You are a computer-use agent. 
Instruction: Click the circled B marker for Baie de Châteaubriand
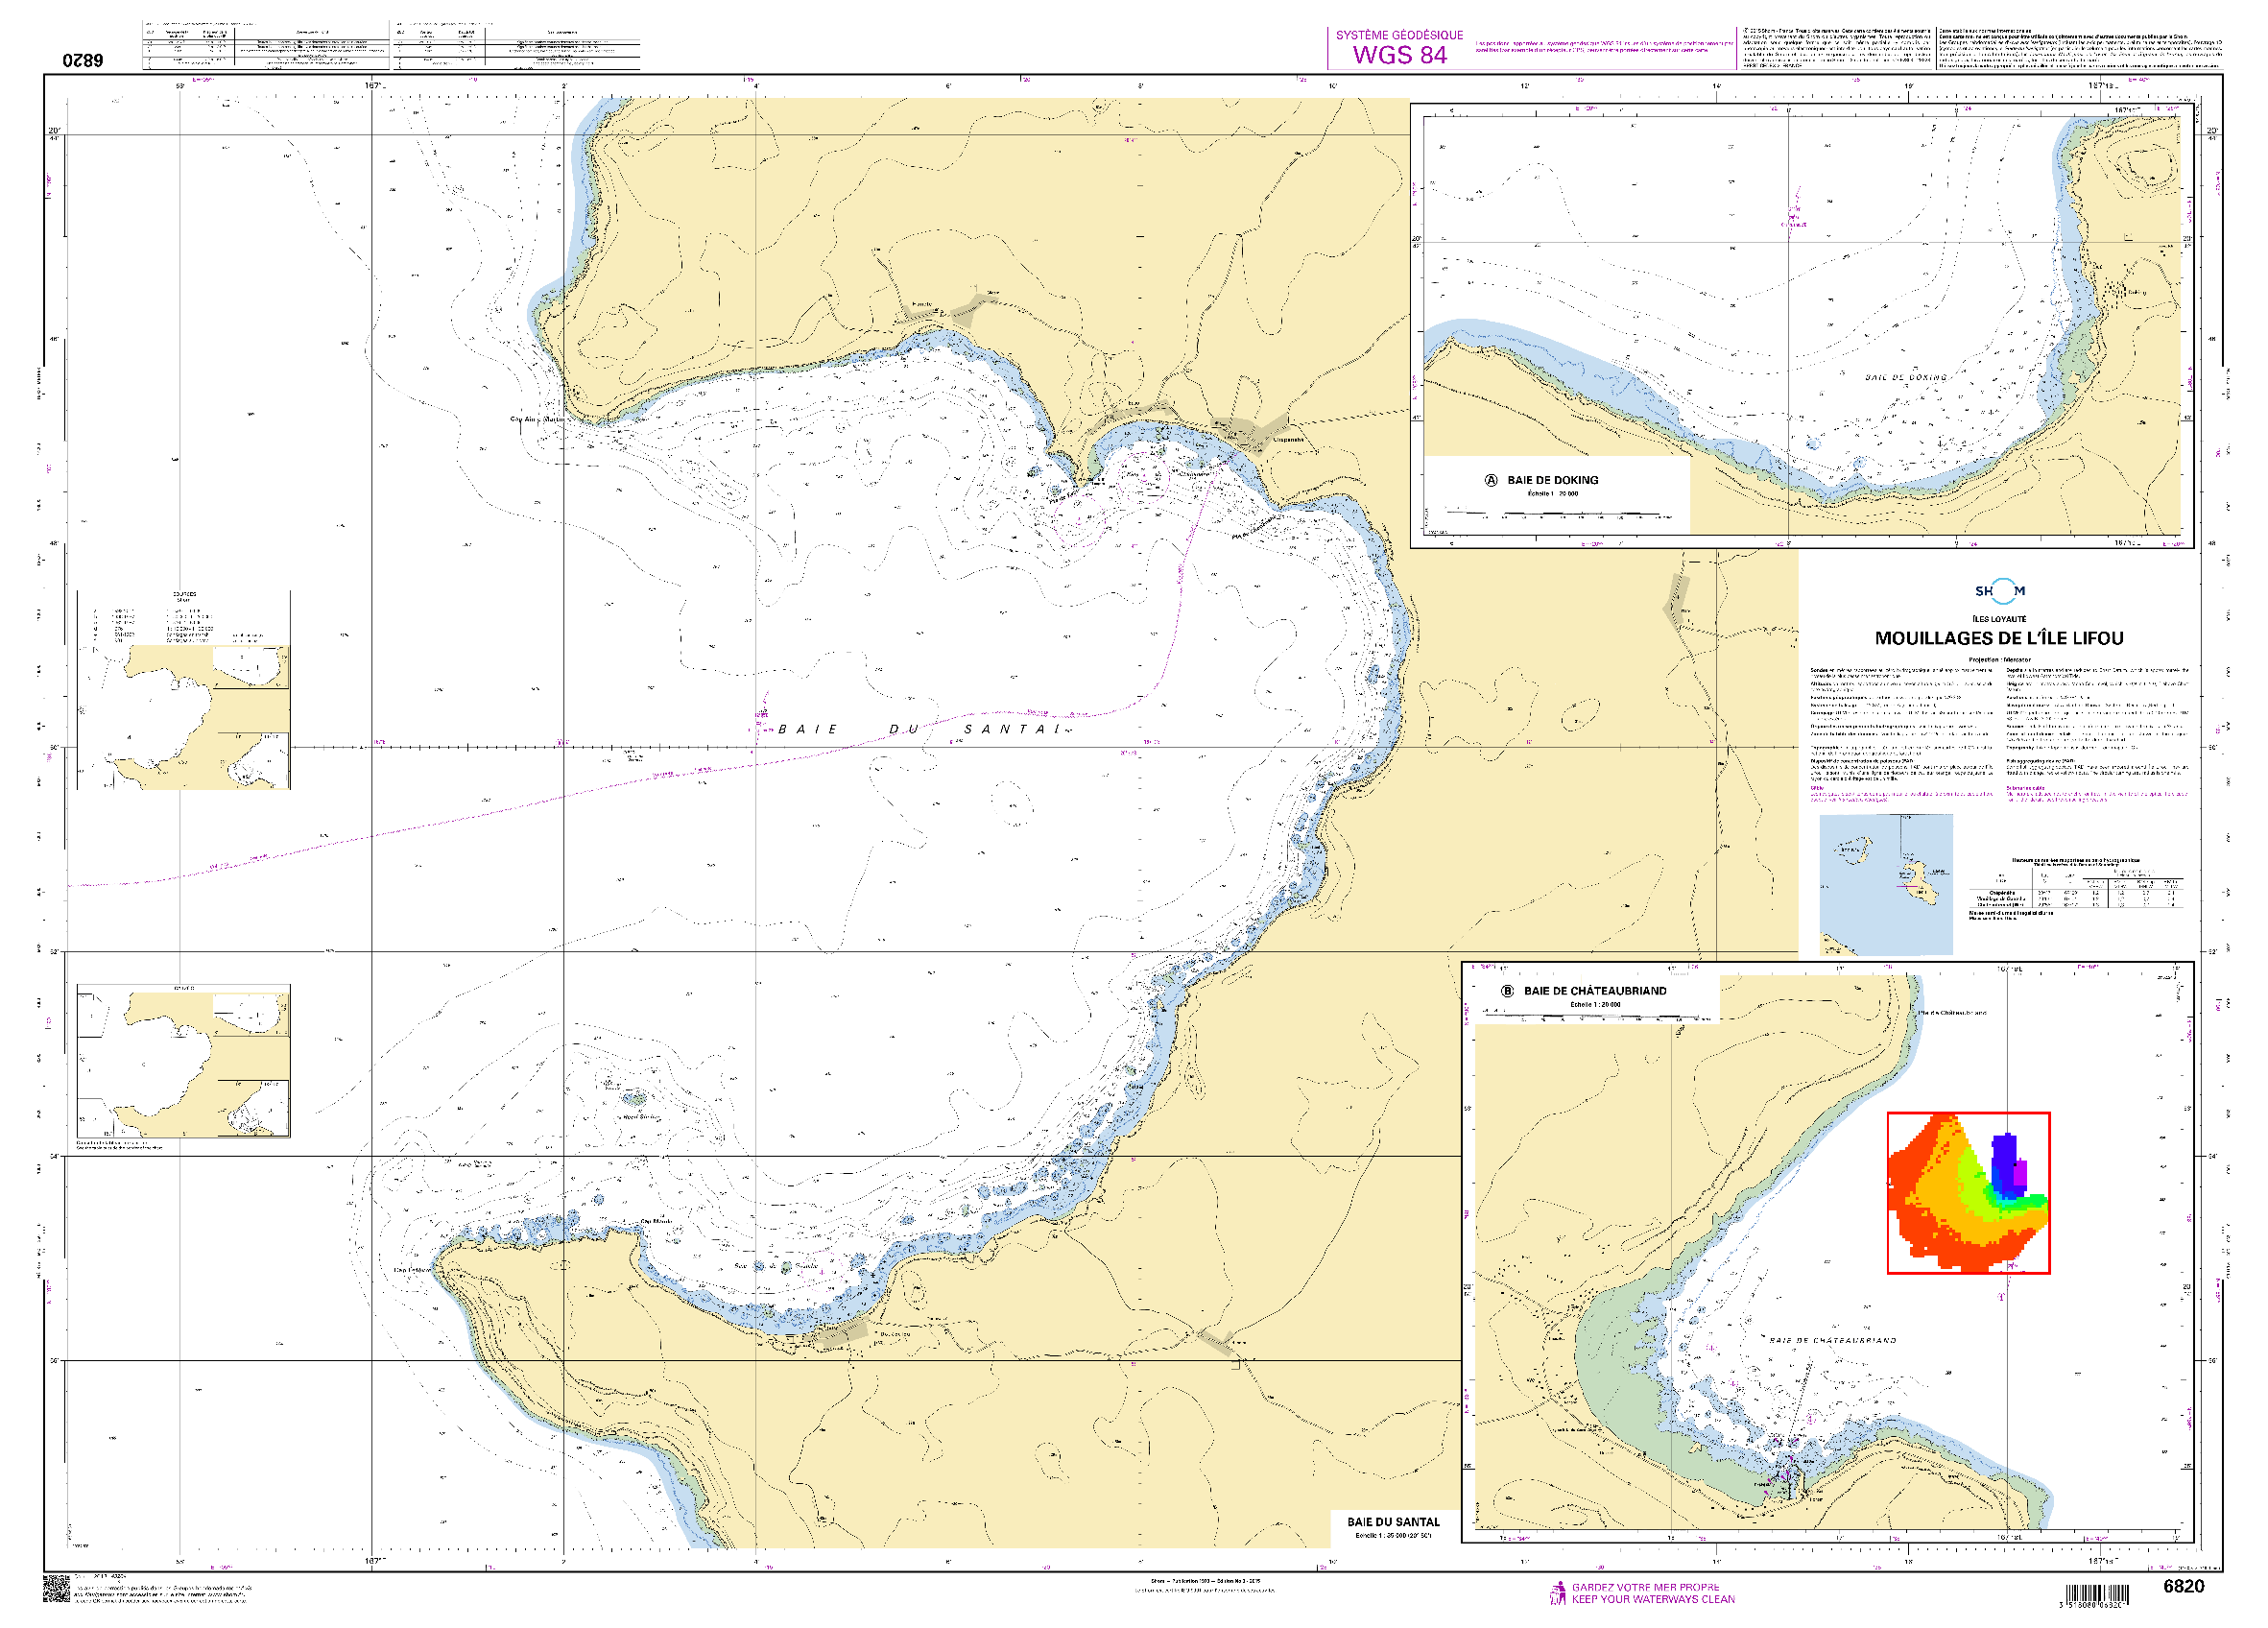point(1507,991)
